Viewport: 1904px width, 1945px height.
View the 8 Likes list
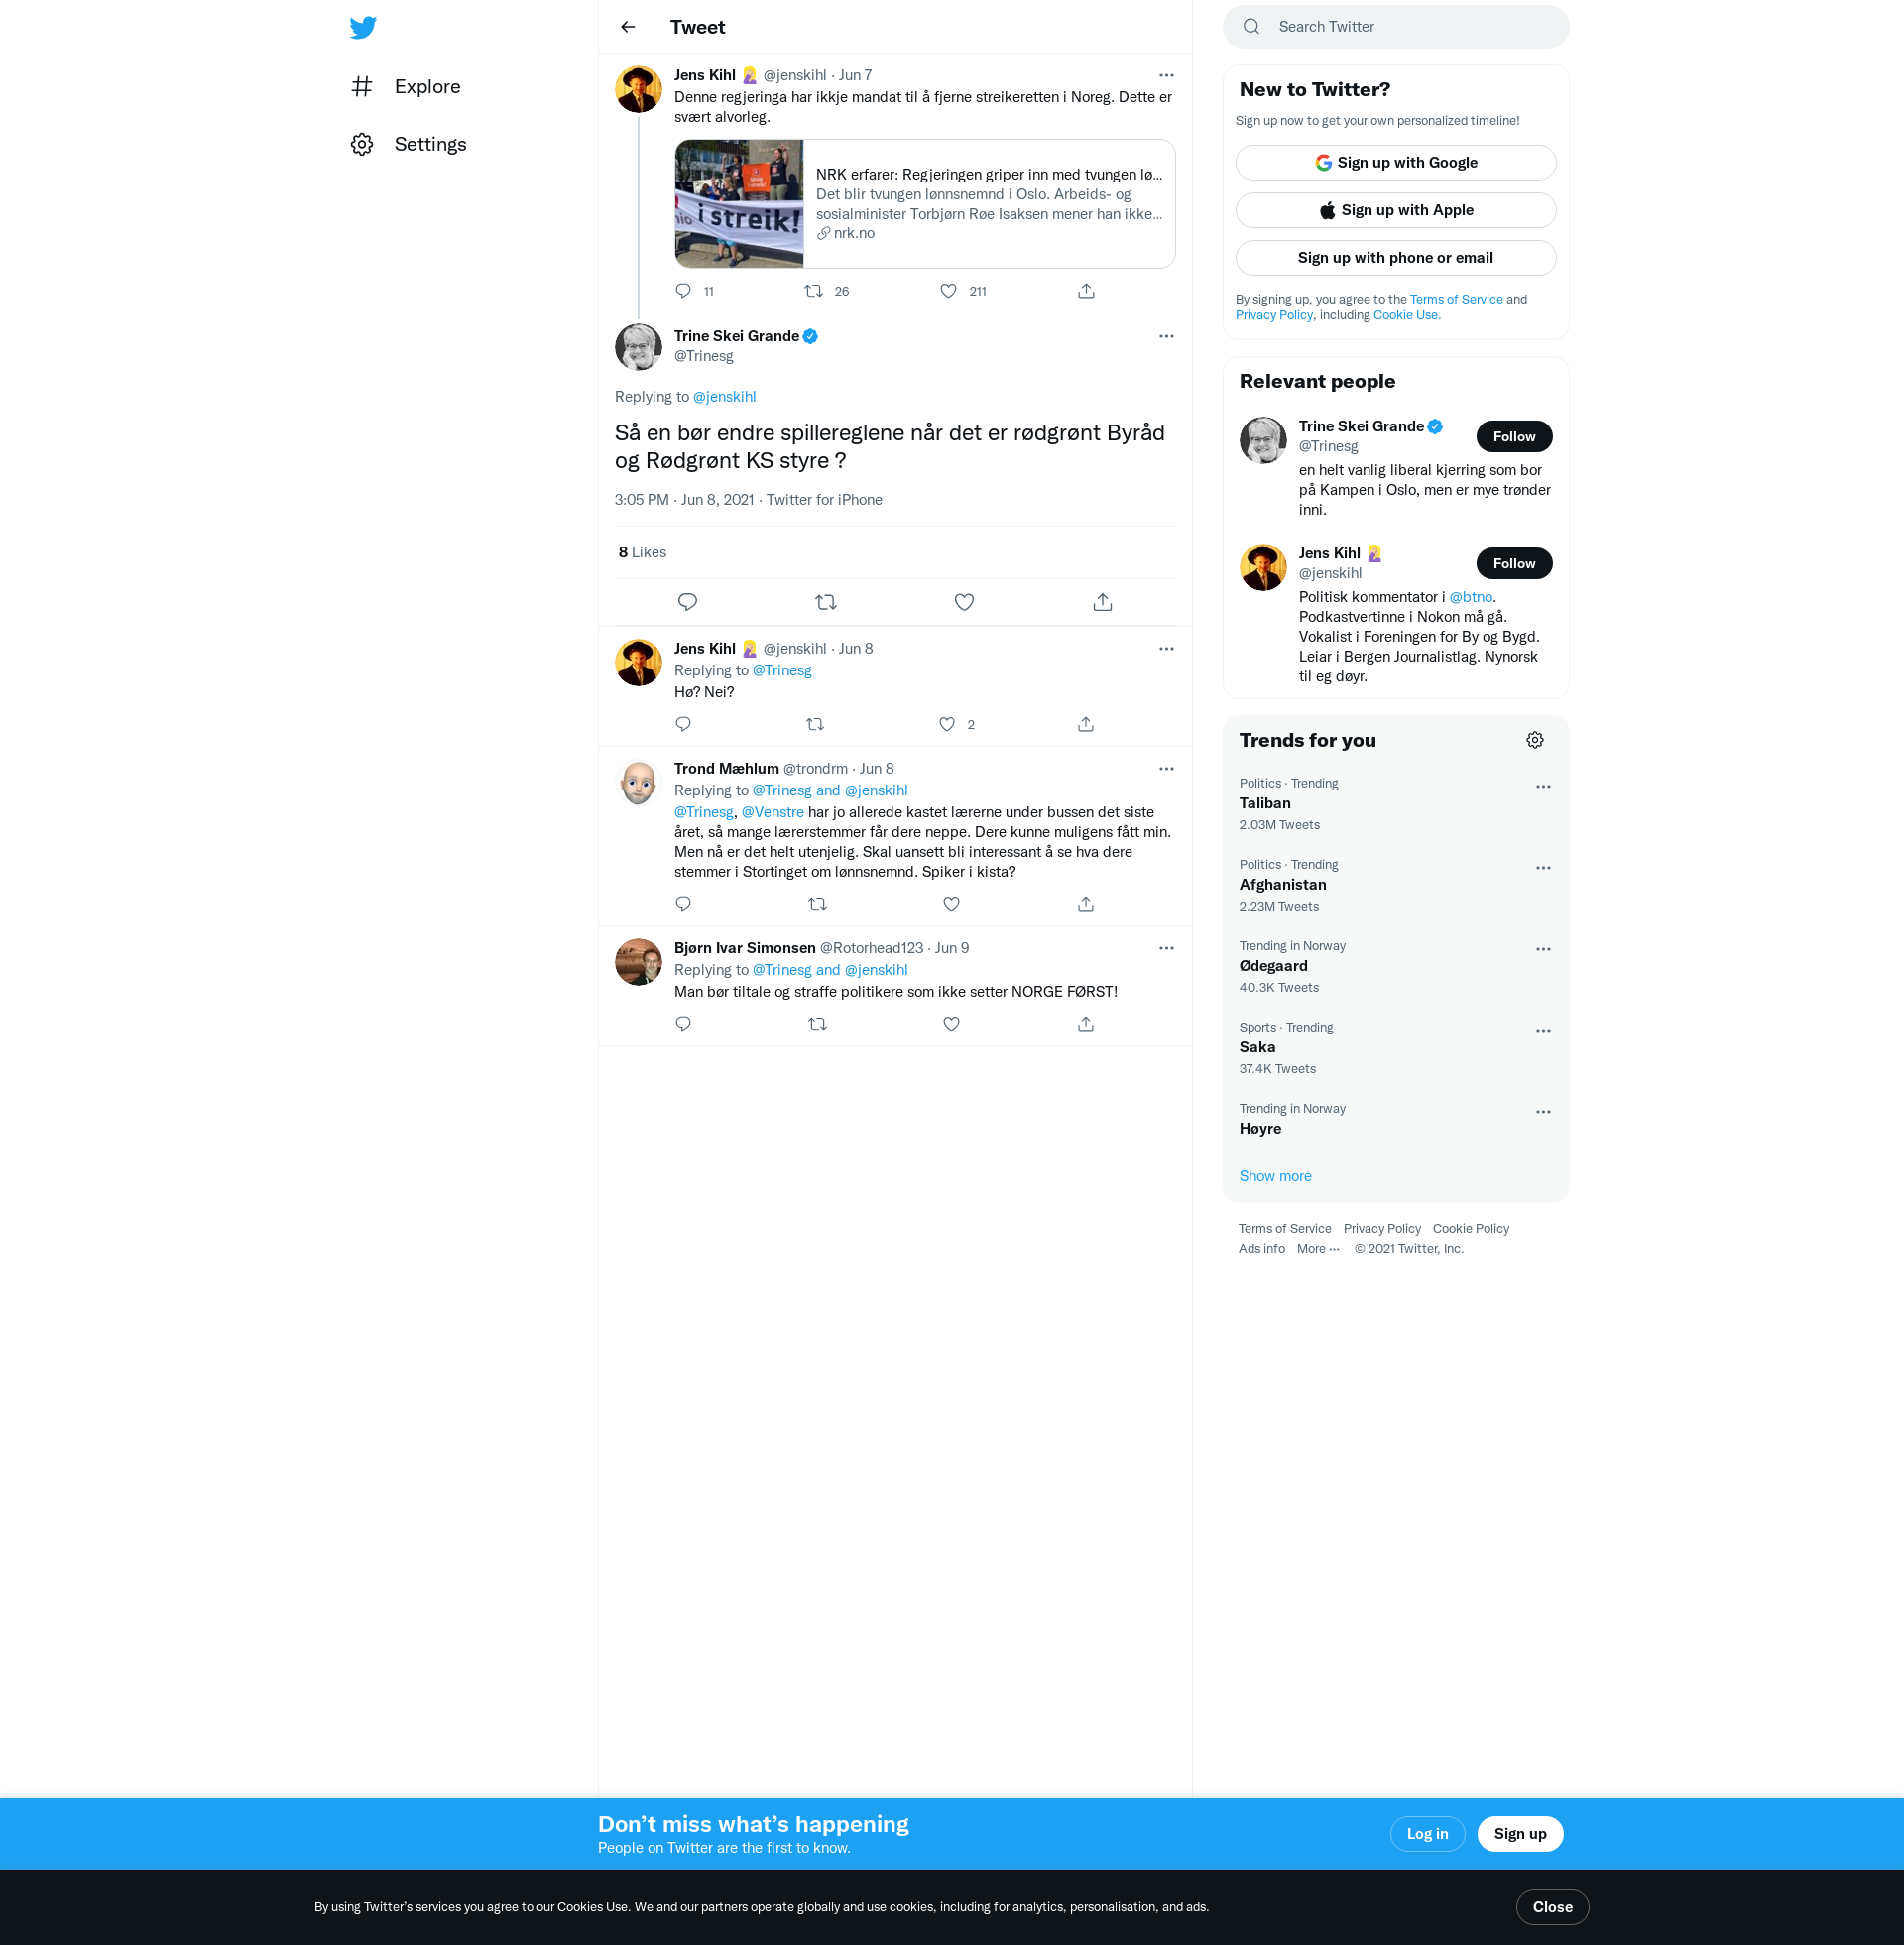coord(642,553)
